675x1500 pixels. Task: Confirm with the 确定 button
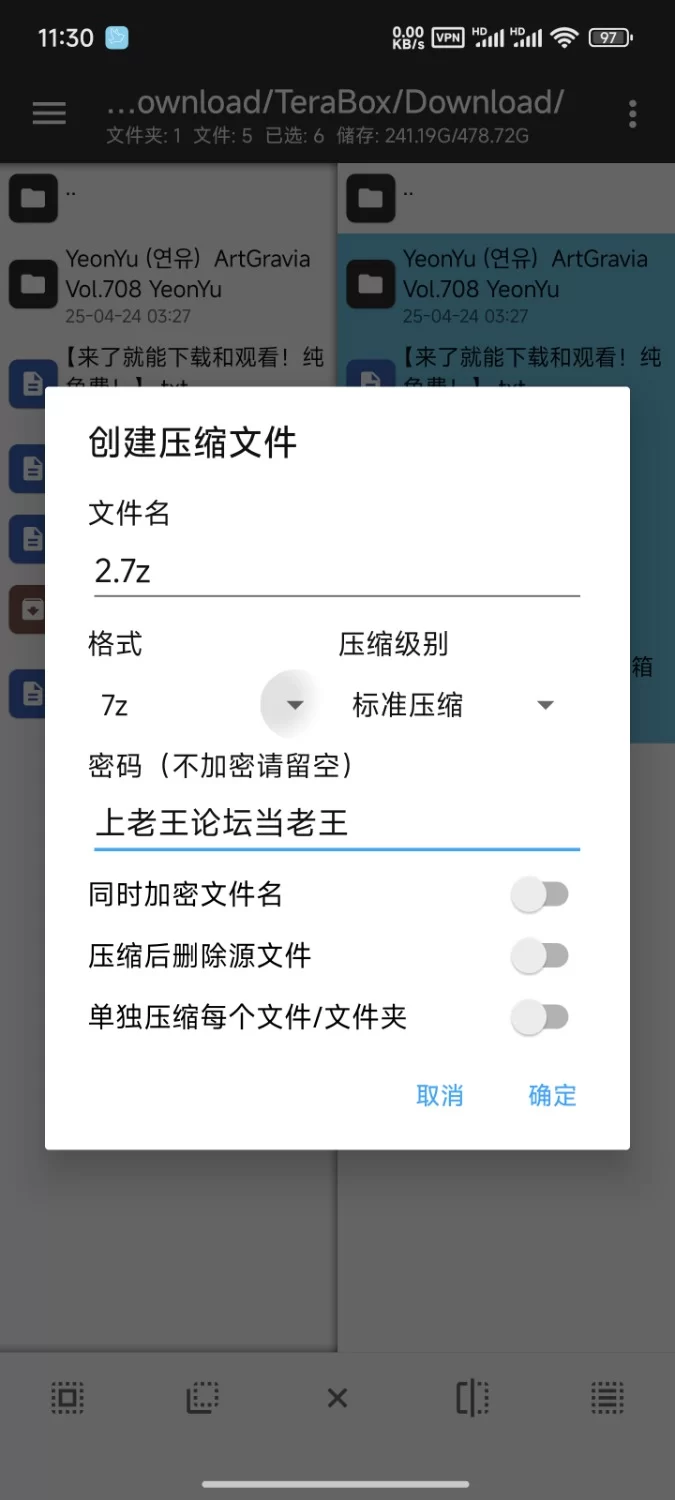pos(552,1095)
